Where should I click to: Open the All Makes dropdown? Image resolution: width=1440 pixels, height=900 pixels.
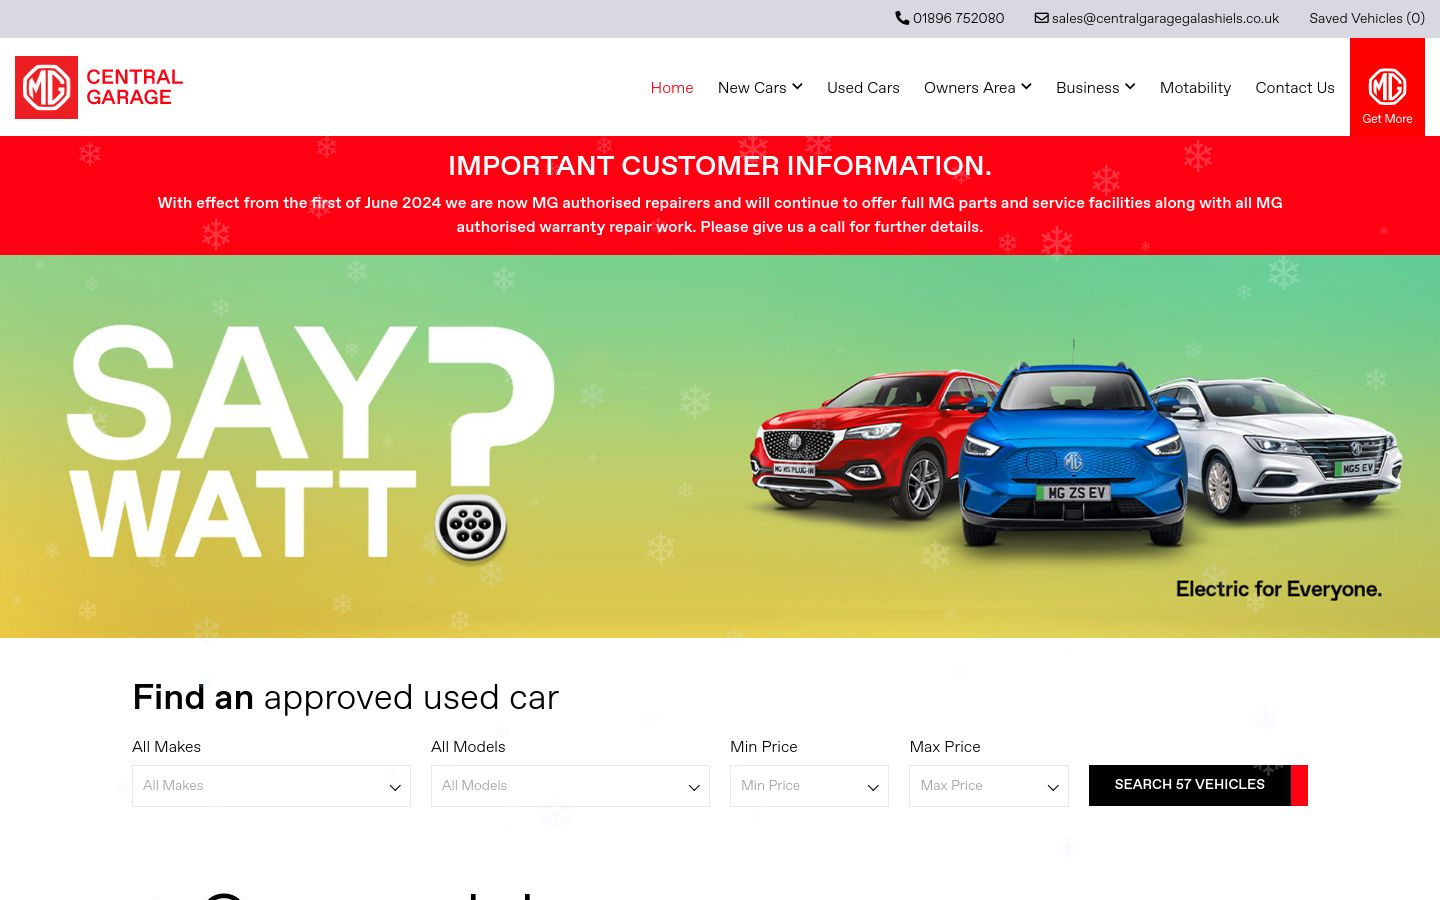pos(271,786)
